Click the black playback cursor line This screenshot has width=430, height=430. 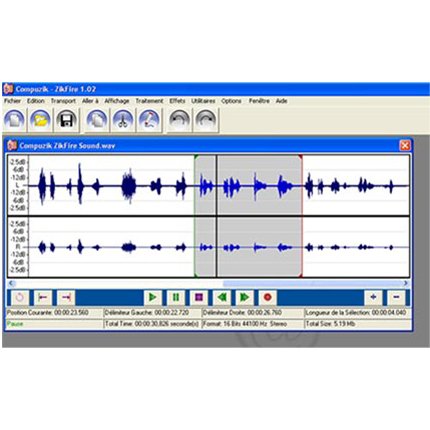(217, 216)
